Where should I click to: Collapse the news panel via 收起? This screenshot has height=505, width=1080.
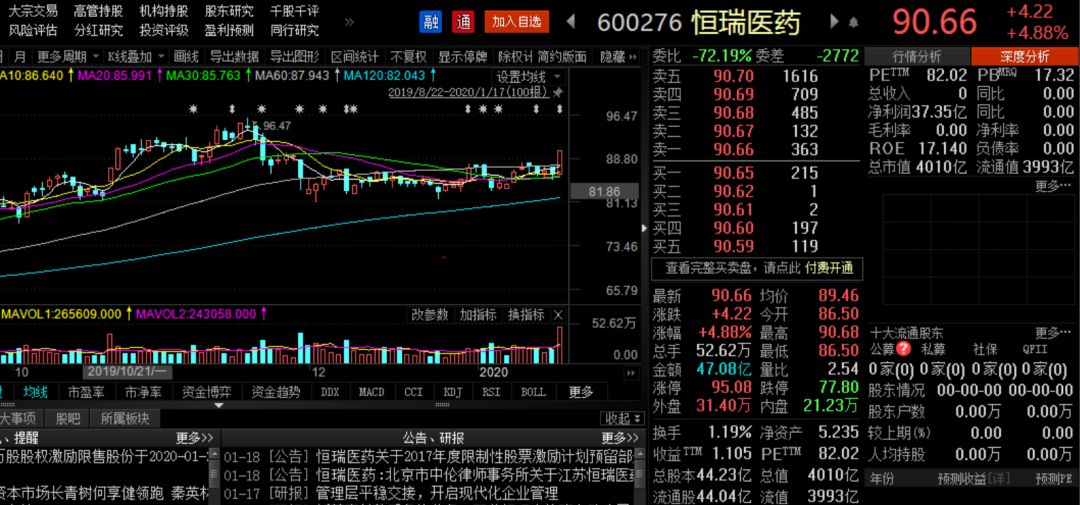(623, 418)
